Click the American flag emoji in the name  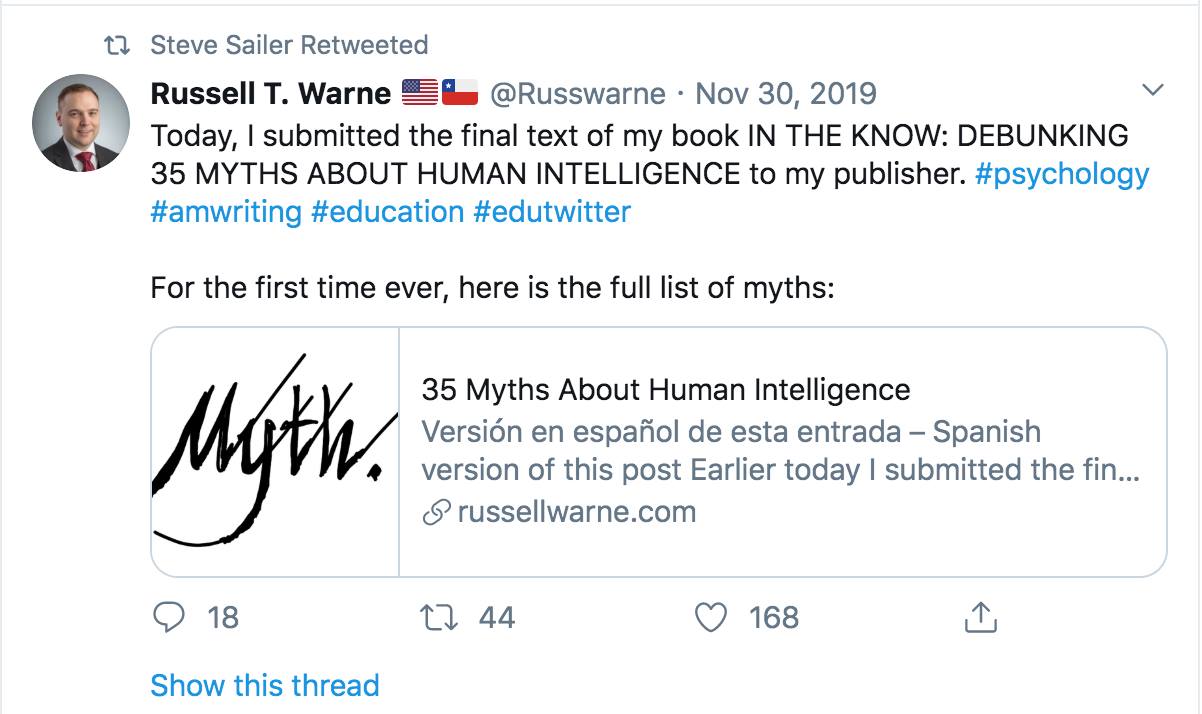[421, 91]
